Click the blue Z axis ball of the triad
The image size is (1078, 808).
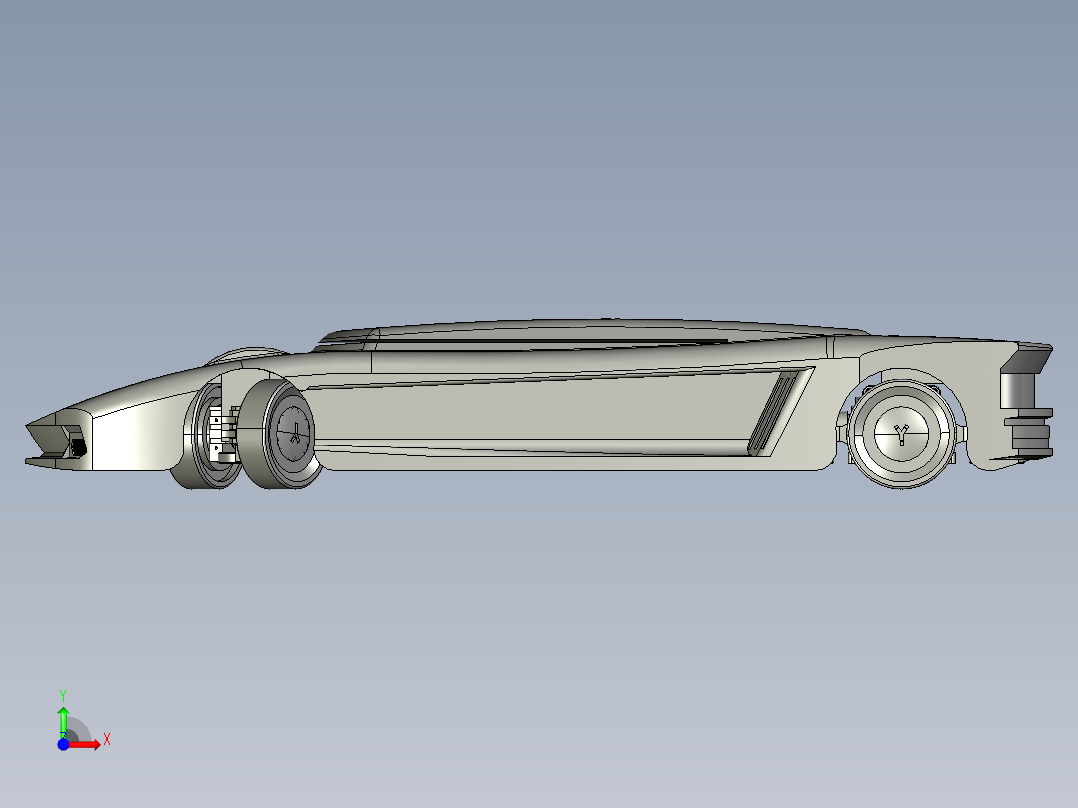point(63,744)
